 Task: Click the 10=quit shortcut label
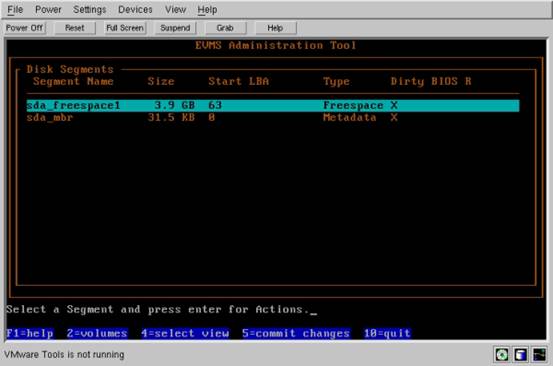pos(387,333)
